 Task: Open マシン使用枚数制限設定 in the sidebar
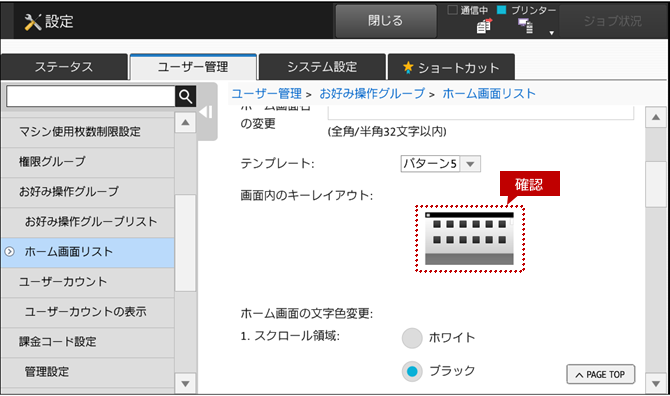point(88,132)
